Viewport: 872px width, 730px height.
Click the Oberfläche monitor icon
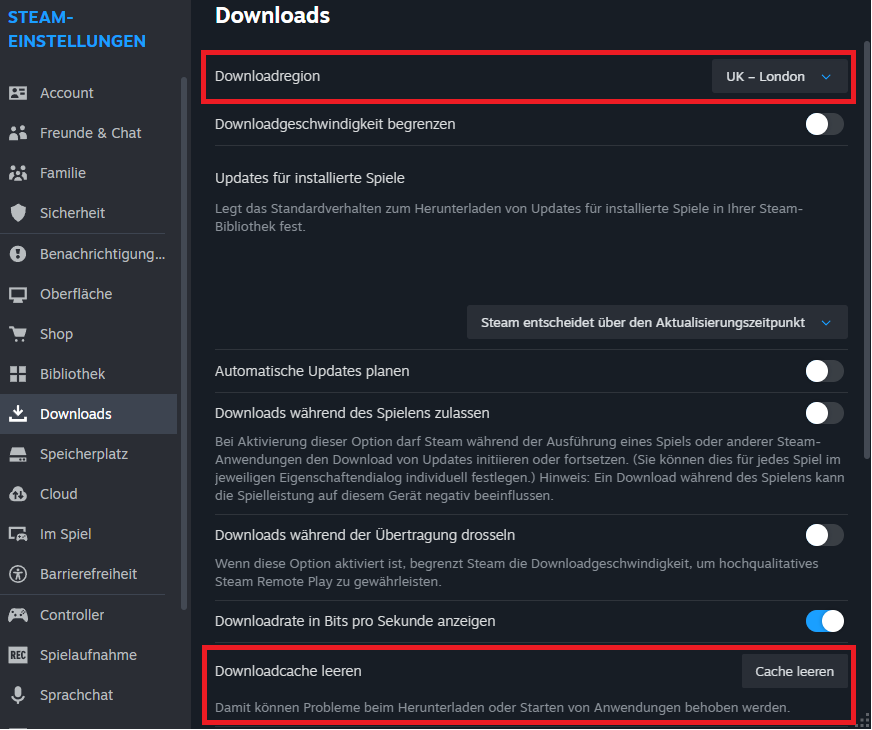(x=18, y=294)
